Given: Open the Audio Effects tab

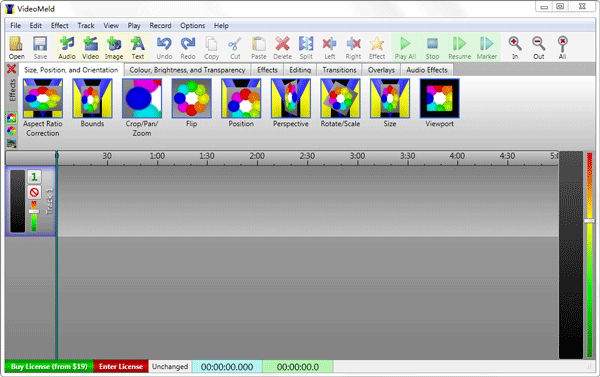Looking at the screenshot, I should [x=427, y=70].
